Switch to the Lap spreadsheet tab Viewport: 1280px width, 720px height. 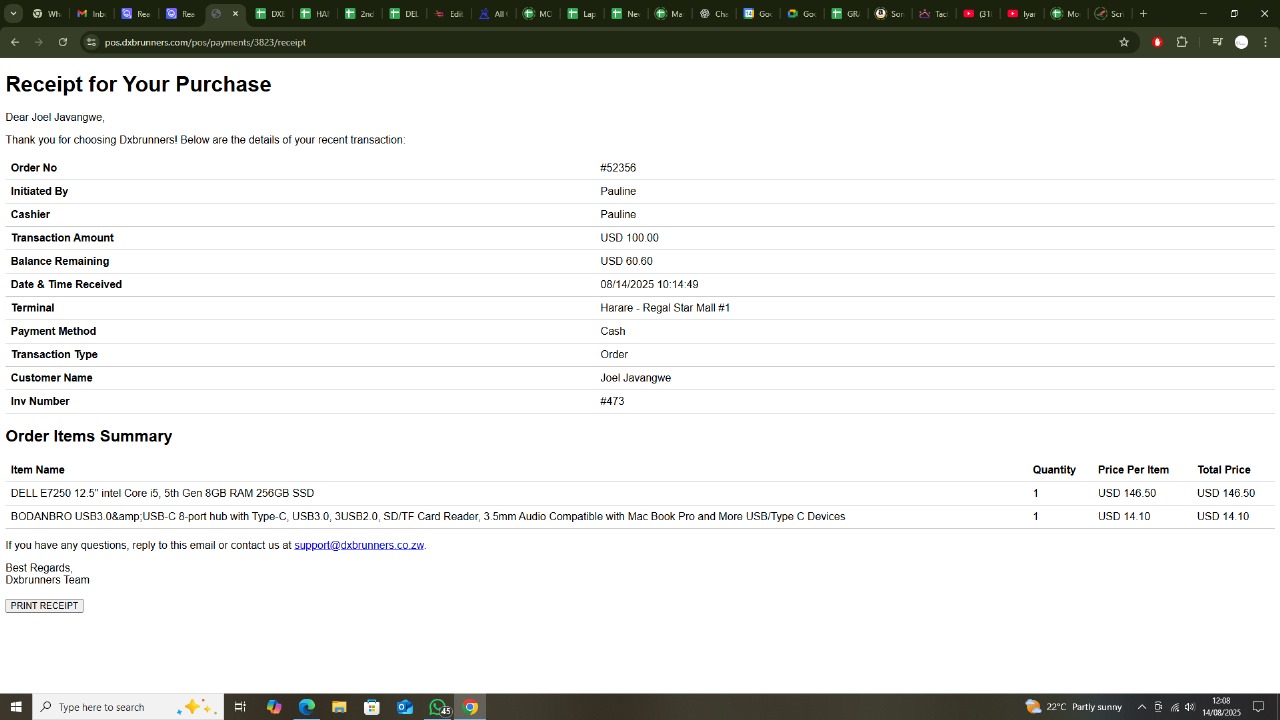581,14
